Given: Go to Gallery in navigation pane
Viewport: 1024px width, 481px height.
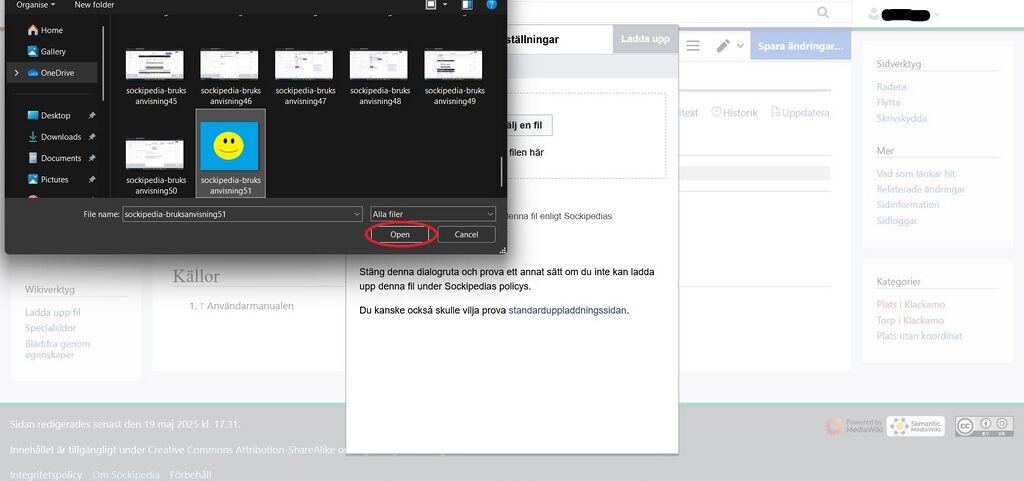Looking at the screenshot, I should 53,51.
